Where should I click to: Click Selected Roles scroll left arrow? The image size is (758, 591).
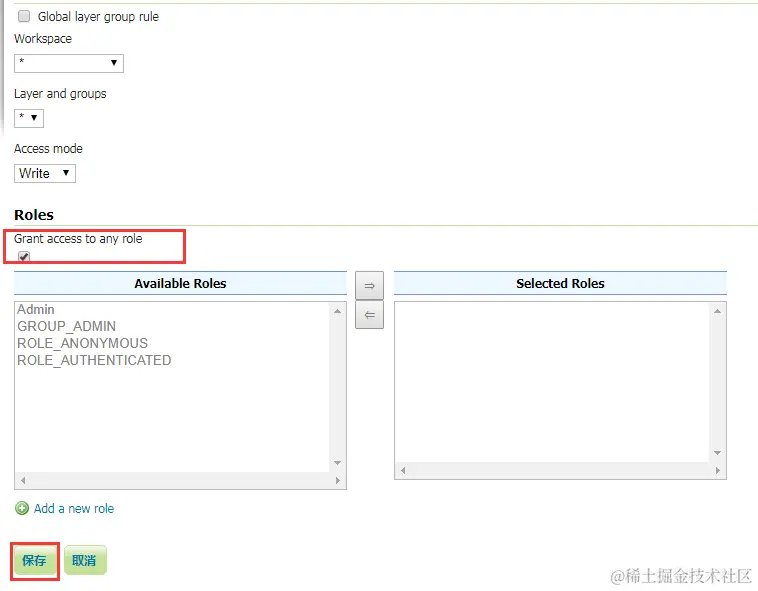403,470
